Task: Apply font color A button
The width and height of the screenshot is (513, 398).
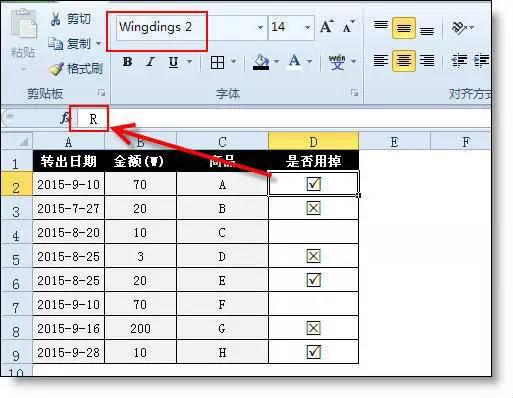Action: tap(294, 62)
